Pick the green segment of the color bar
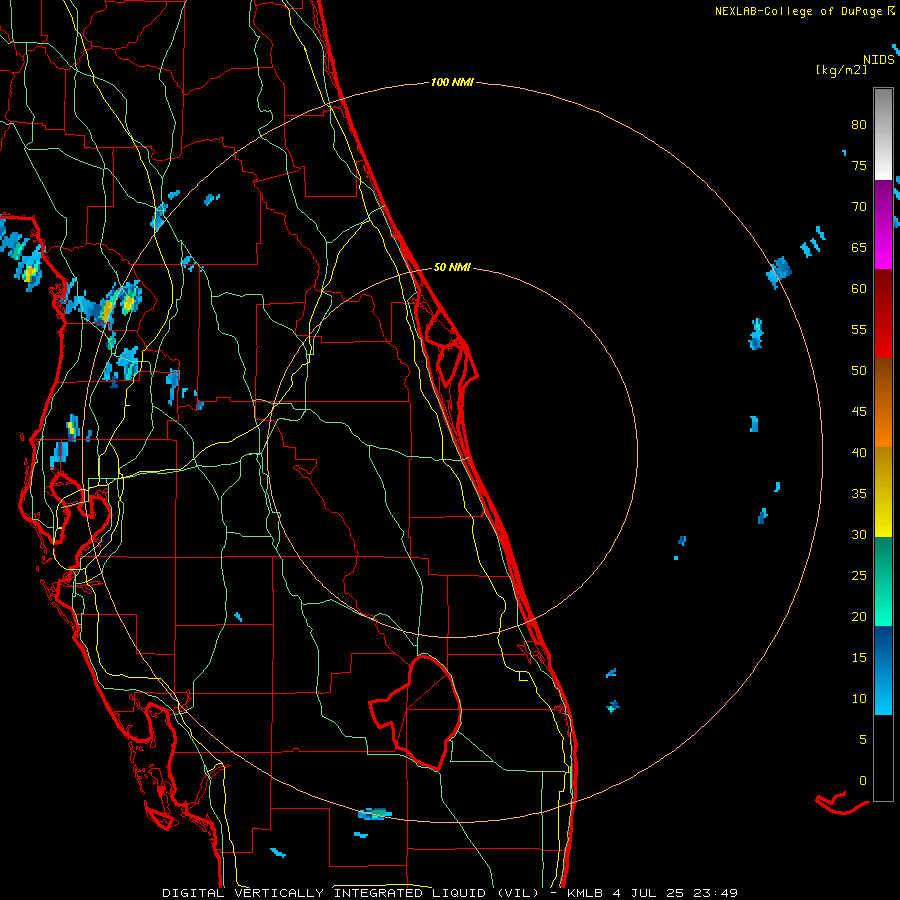 pos(883,581)
